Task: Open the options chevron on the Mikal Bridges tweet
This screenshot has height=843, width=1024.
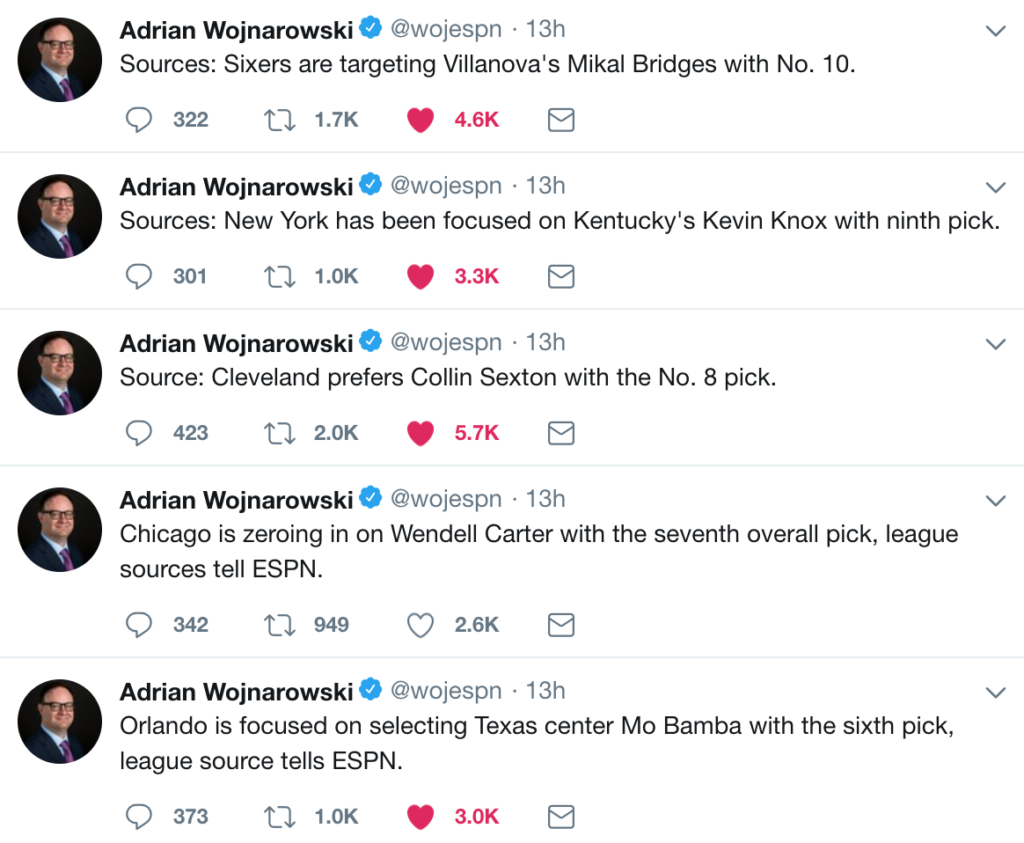Action: coord(995,31)
